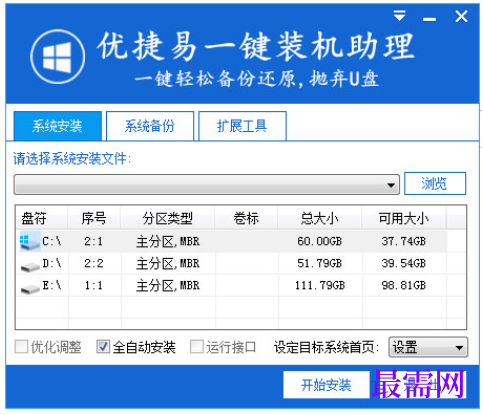
Task: Open the title bar dropdown menu arrow icon
Action: (x=399, y=16)
